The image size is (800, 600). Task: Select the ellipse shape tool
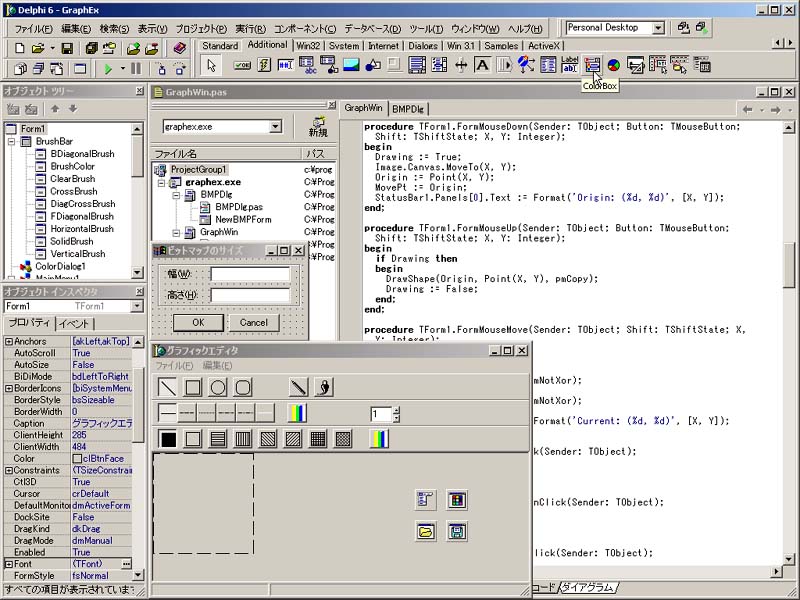click(x=218, y=387)
